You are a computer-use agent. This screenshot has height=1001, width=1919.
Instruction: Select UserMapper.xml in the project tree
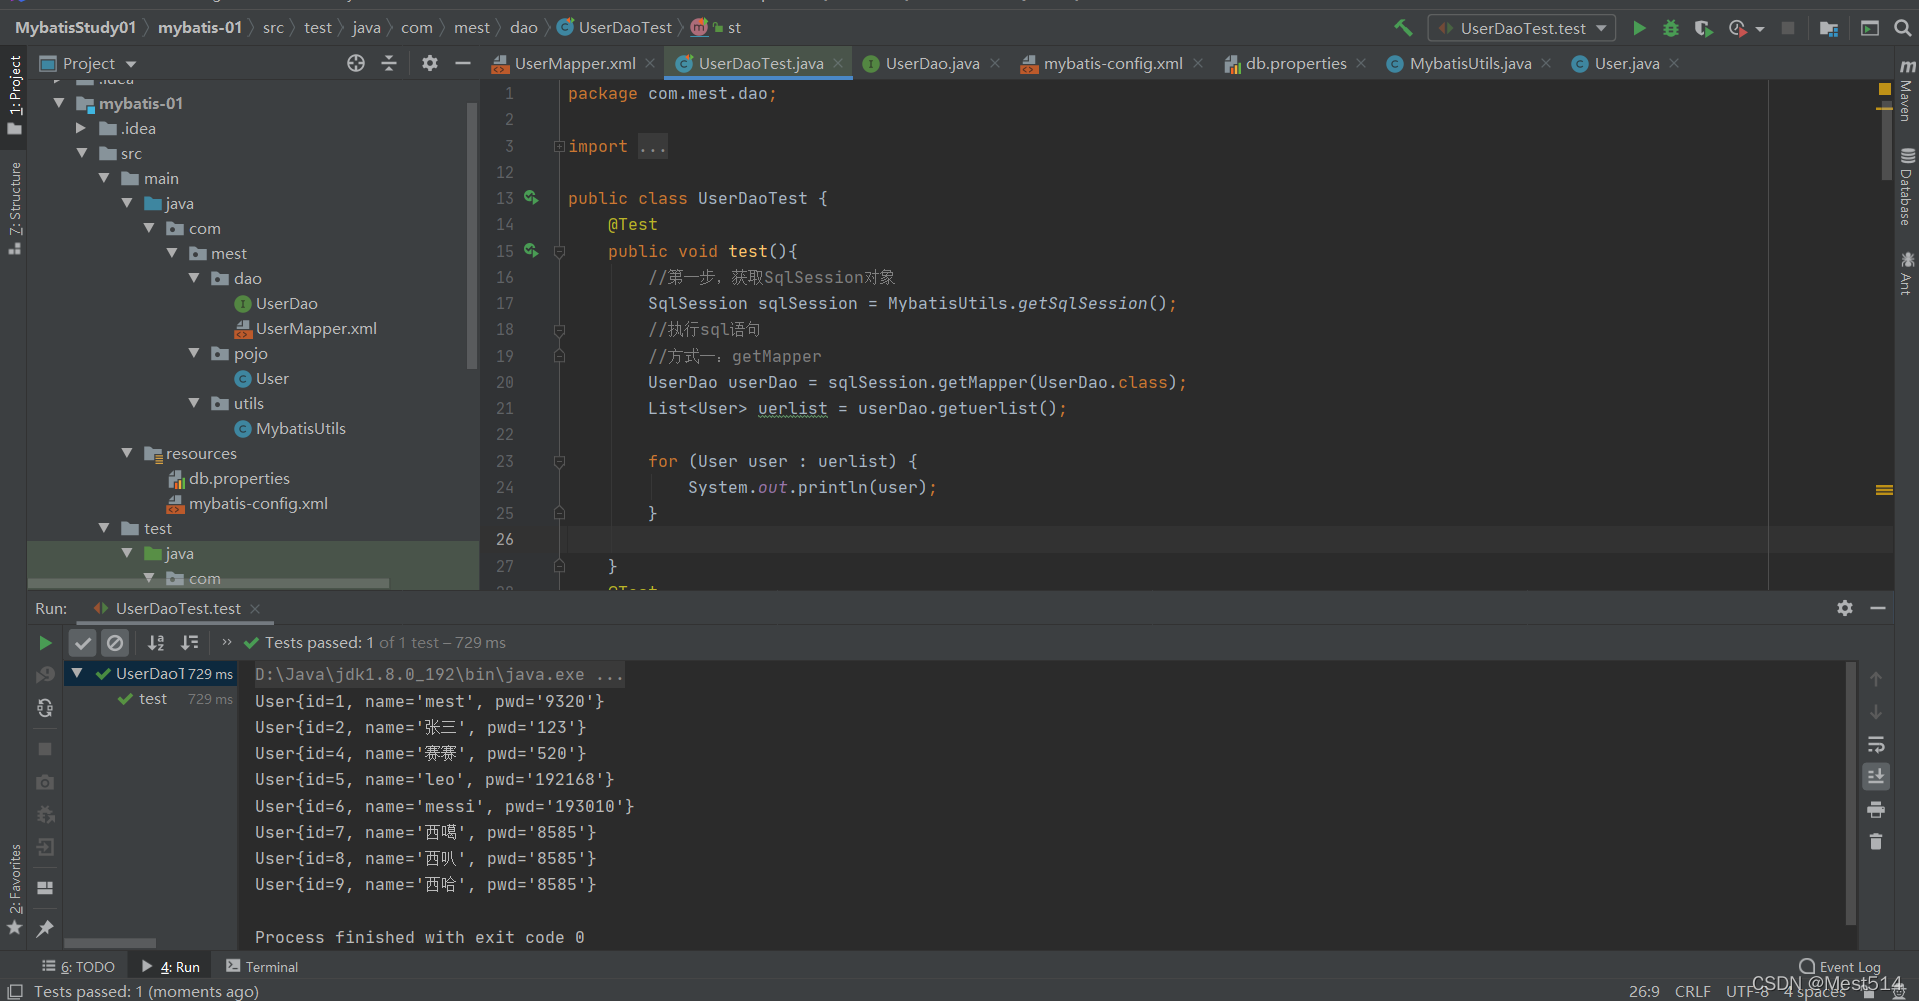pyautogui.click(x=316, y=328)
